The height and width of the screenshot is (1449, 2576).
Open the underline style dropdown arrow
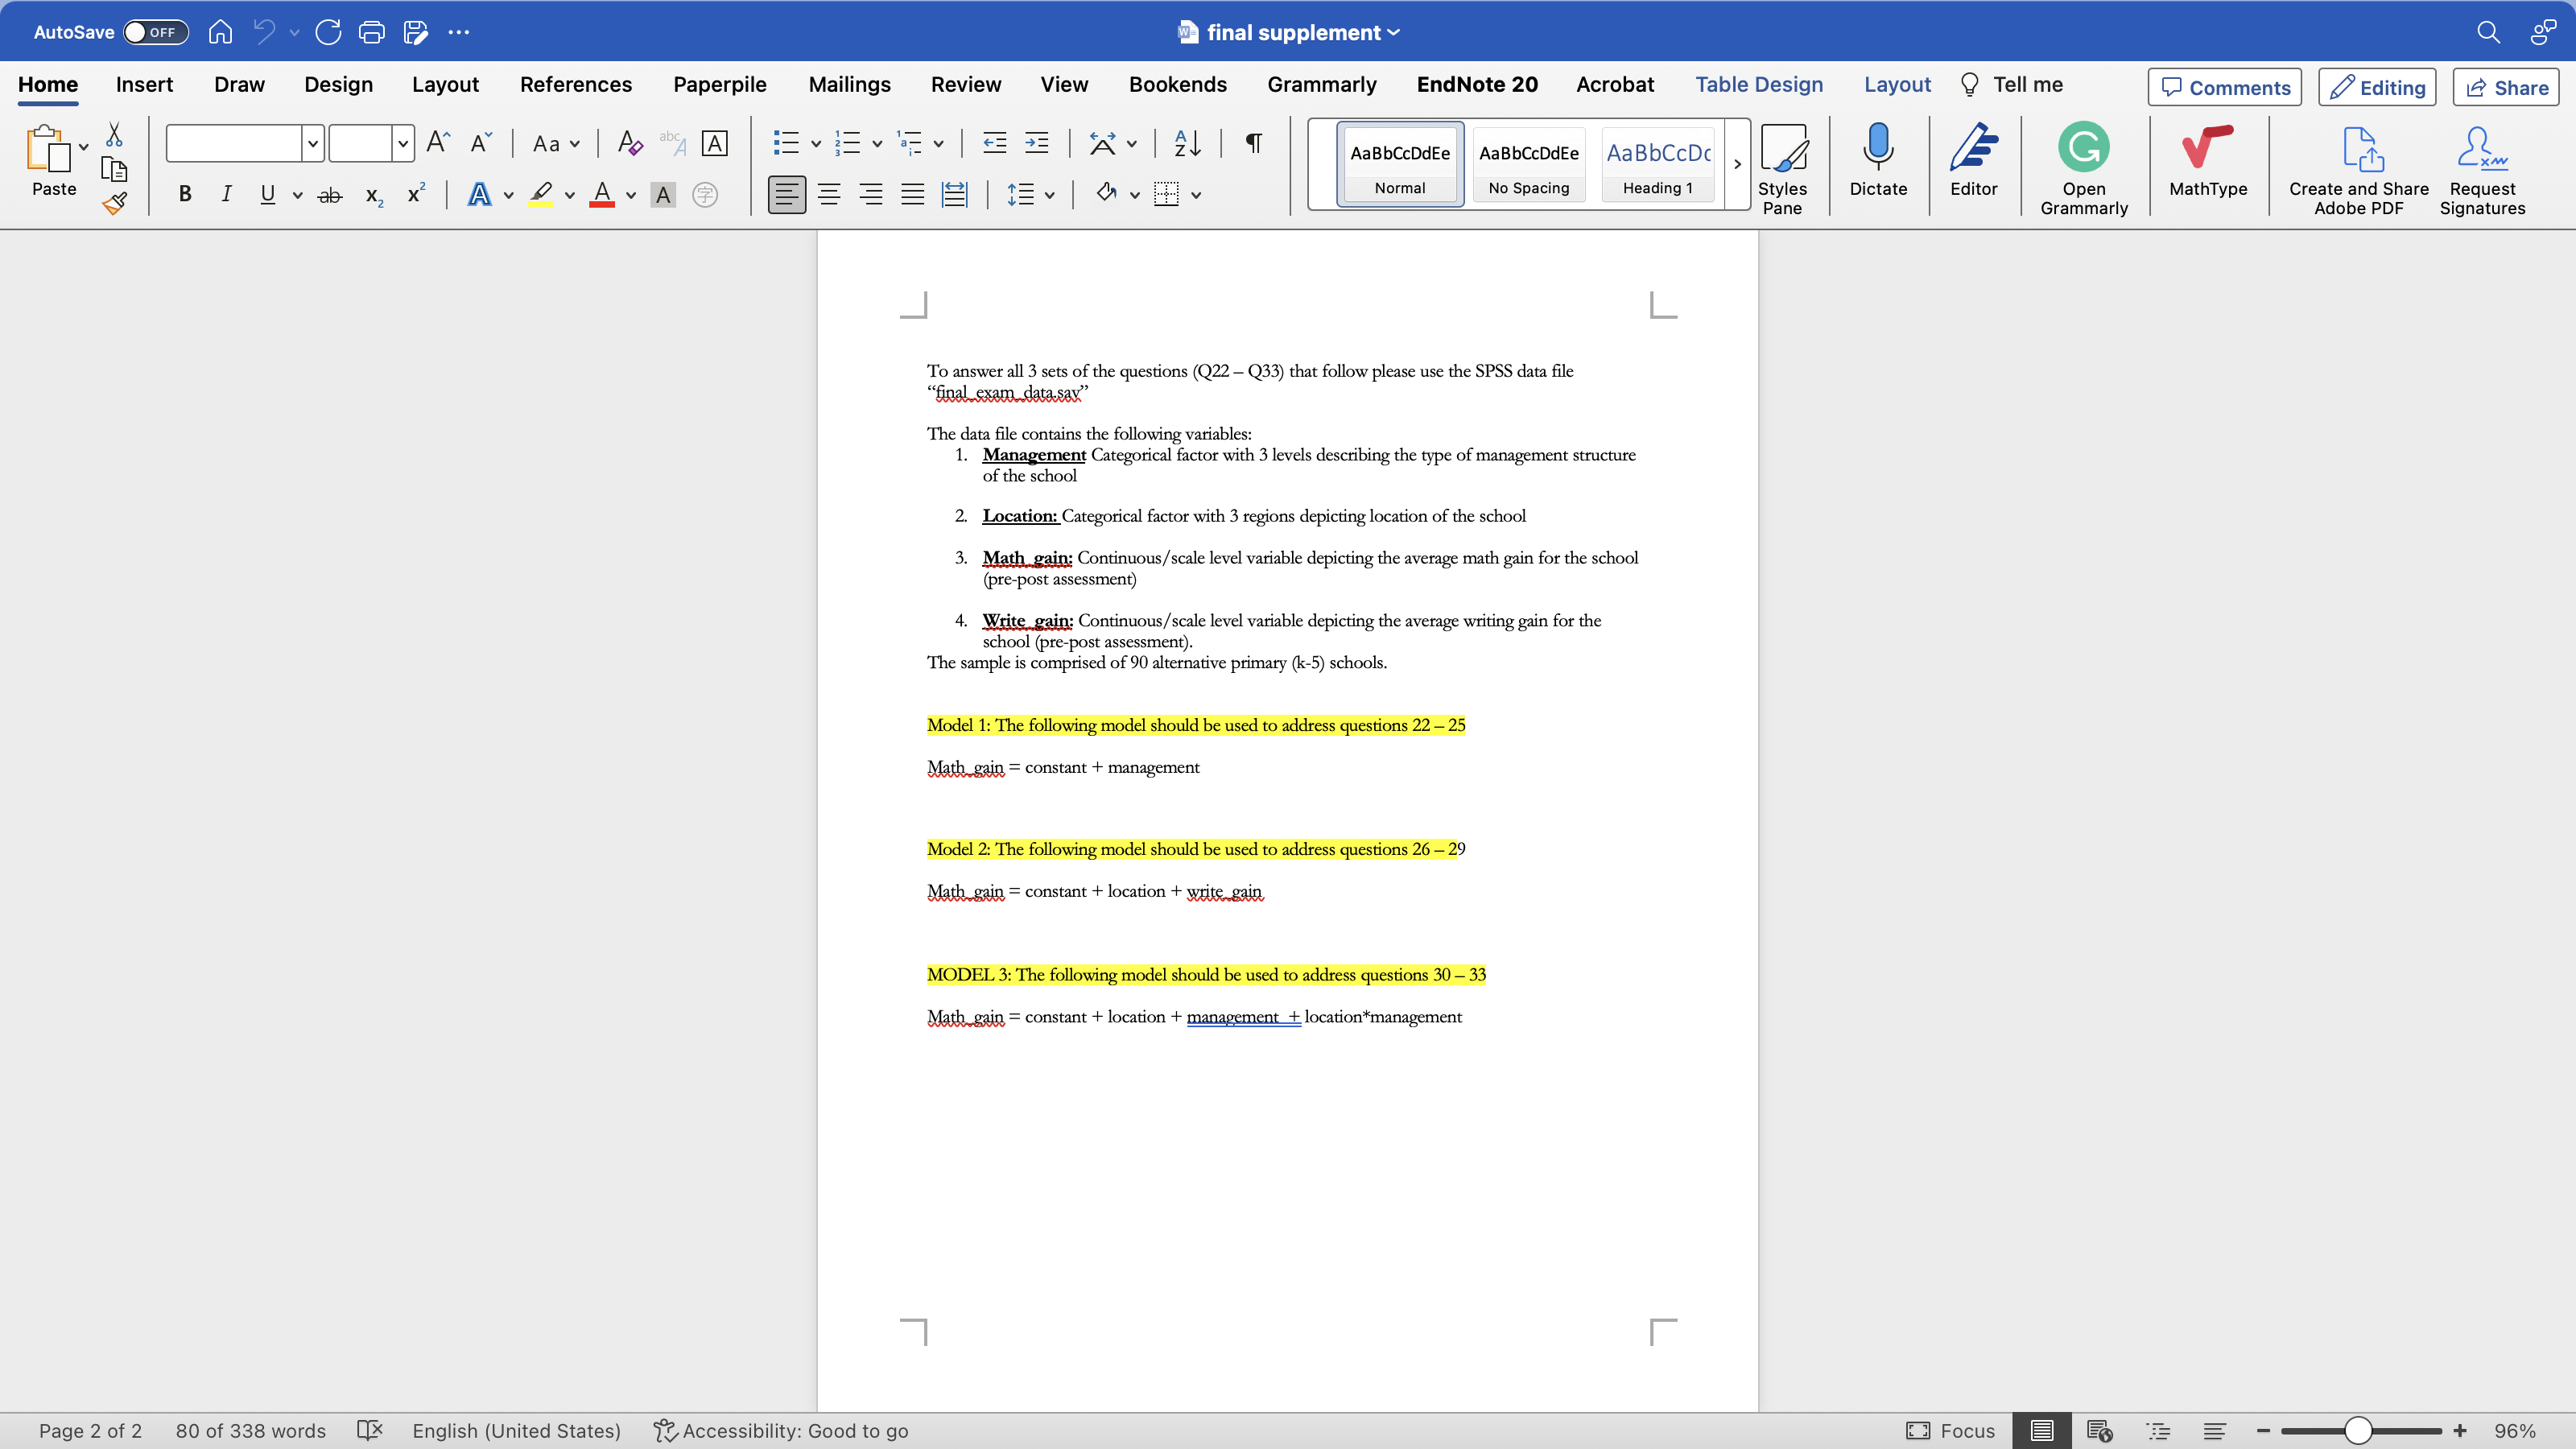coord(298,195)
